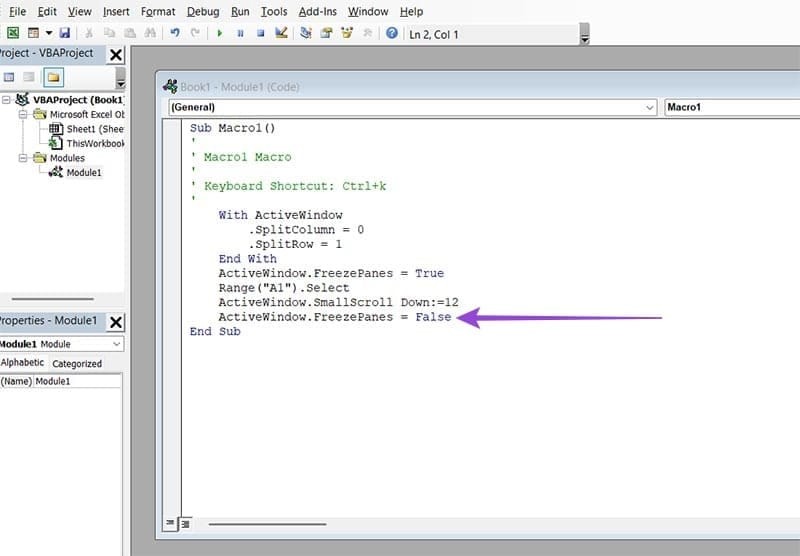Undo the last edit using toolbar arrow
800x556 pixels.
pos(175,33)
